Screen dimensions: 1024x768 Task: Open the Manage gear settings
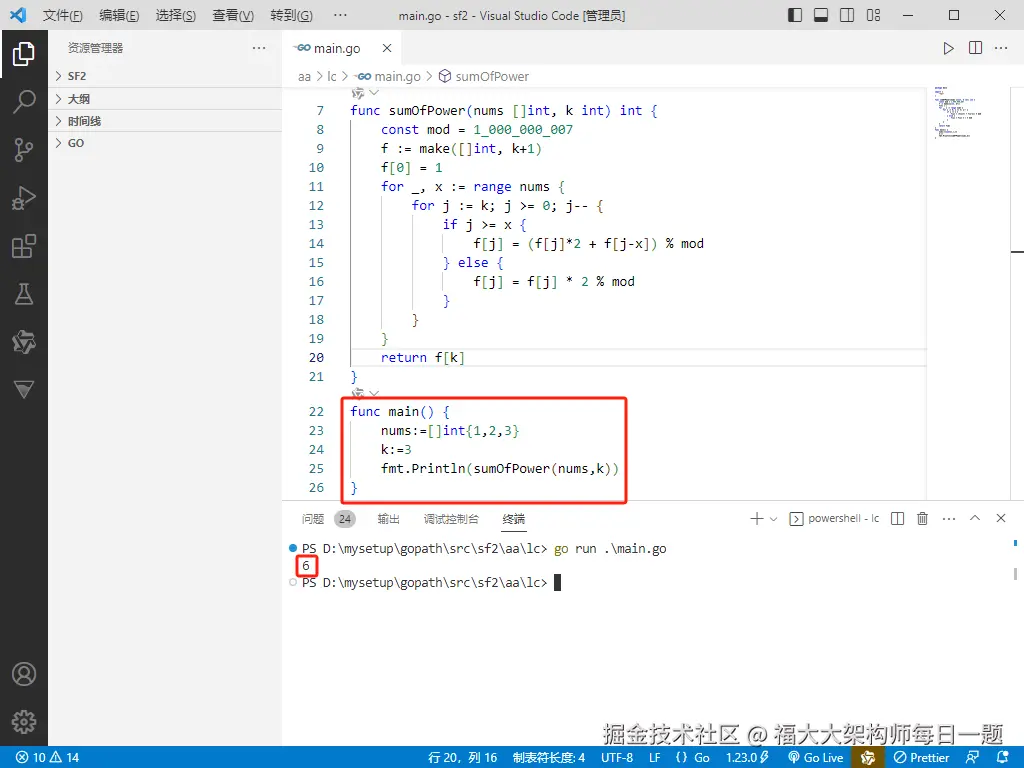coord(24,722)
